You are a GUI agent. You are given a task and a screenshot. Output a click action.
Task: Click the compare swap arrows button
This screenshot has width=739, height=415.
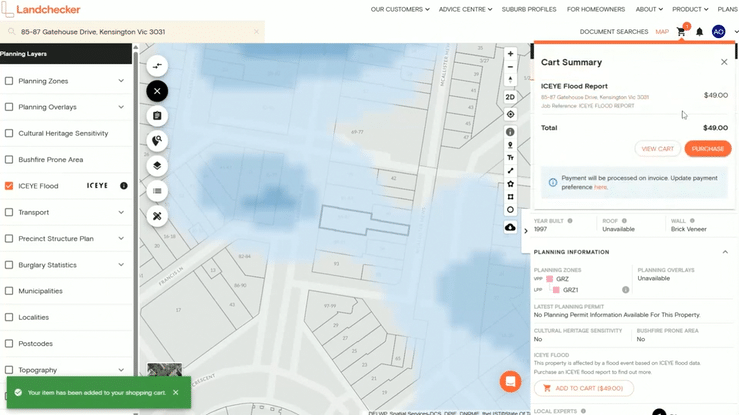tap(157, 66)
